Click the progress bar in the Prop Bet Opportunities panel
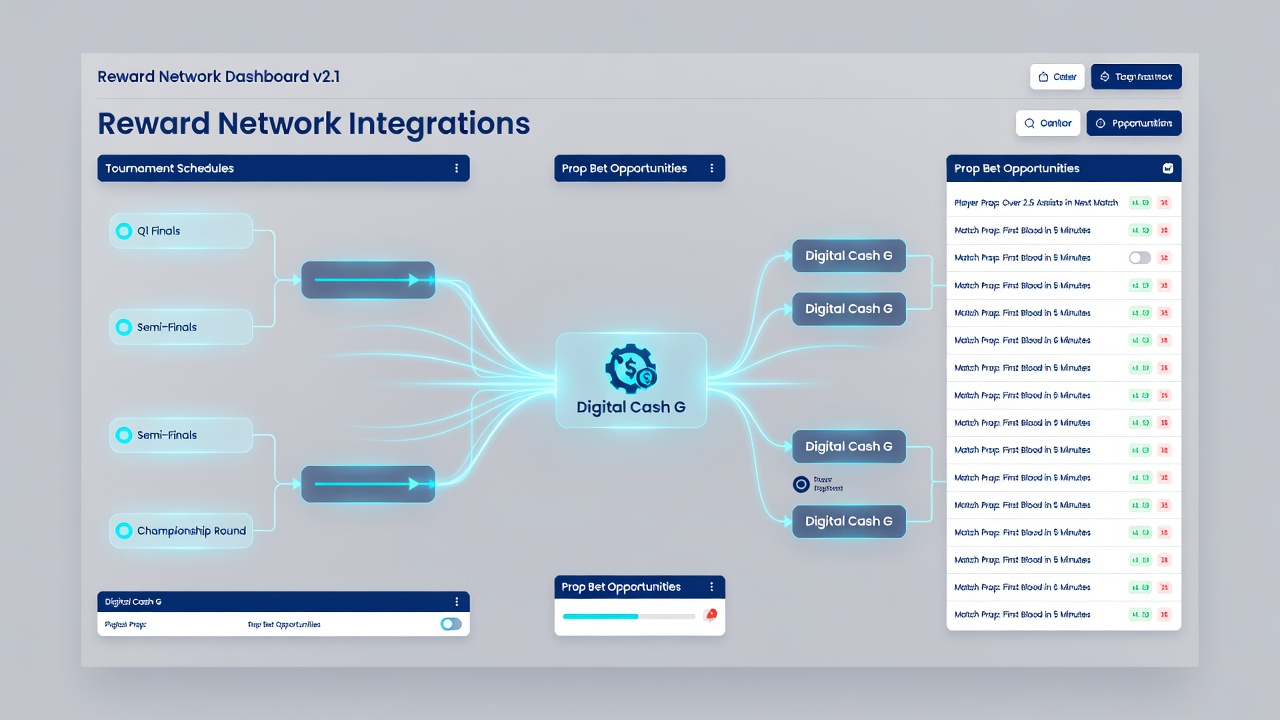This screenshot has height=720, width=1280. [x=629, y=616]
